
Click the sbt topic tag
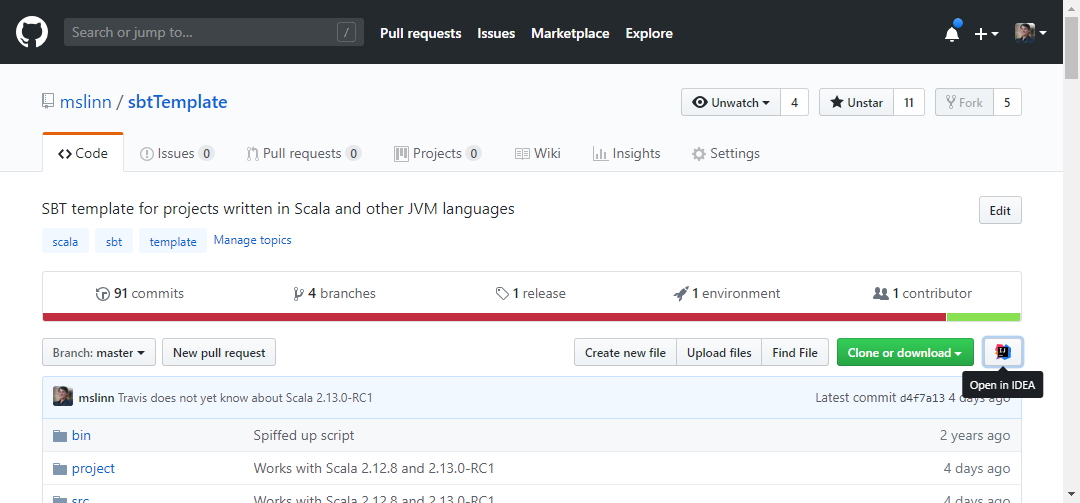tap(114, 241)
